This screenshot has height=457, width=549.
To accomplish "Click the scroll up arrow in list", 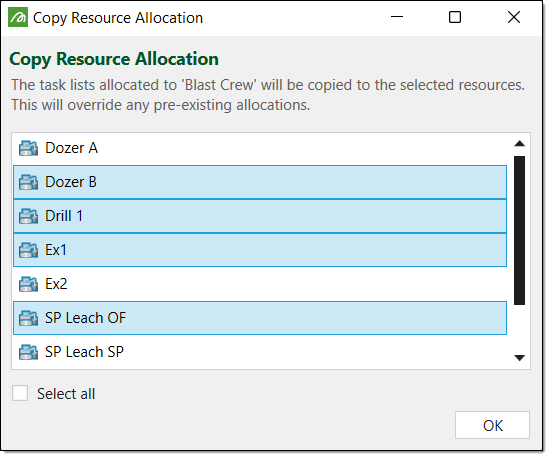I will click(x=520, y=143).
